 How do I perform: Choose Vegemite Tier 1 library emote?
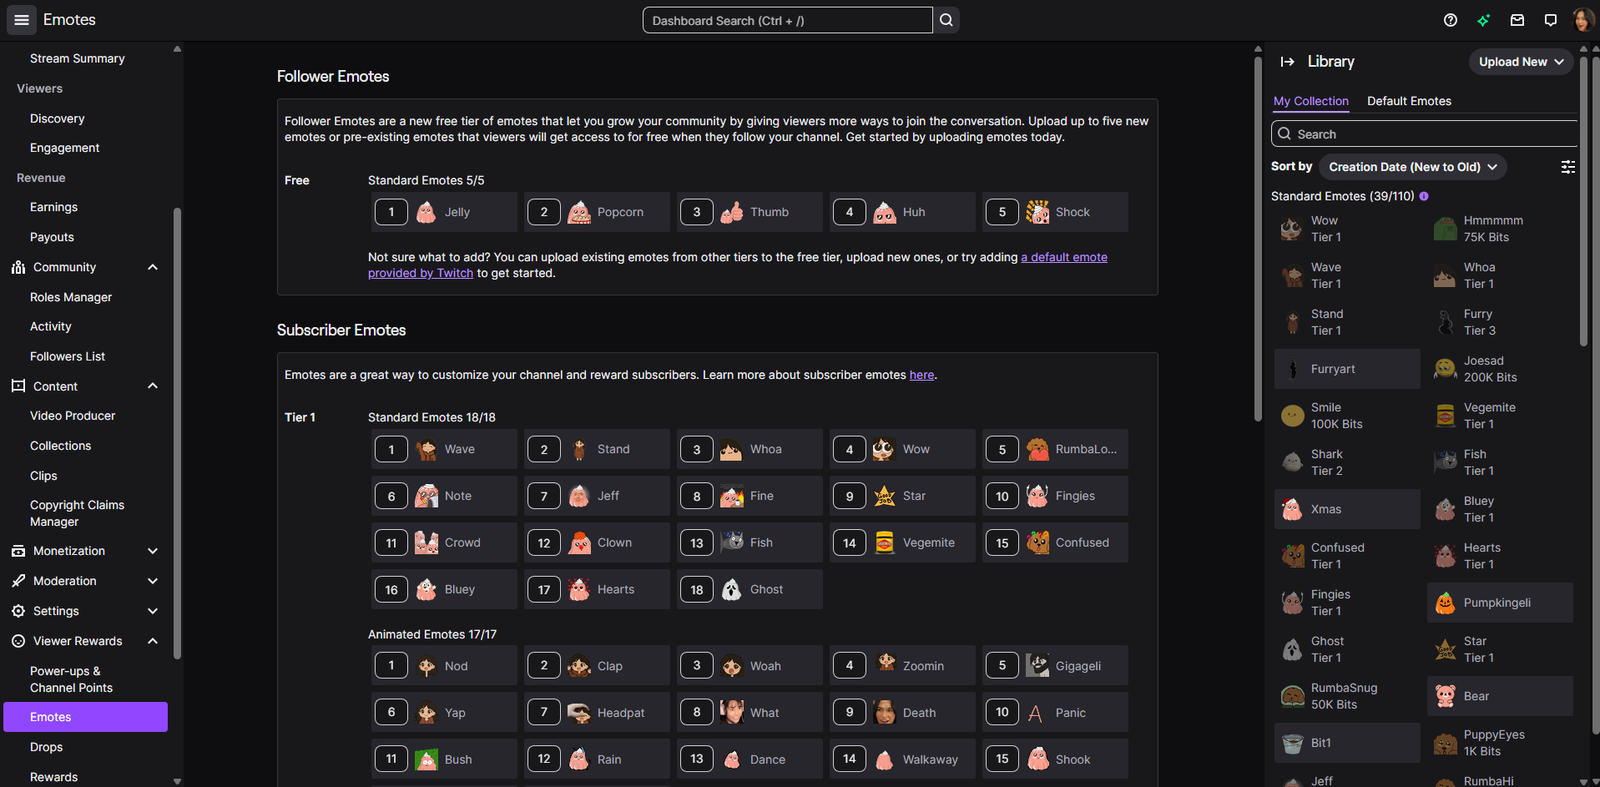point(1500,416)
